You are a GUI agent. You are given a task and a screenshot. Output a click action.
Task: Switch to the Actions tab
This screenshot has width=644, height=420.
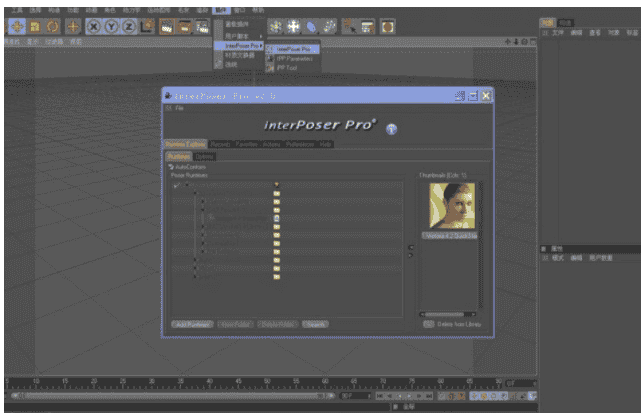click(x=271, y=144)
